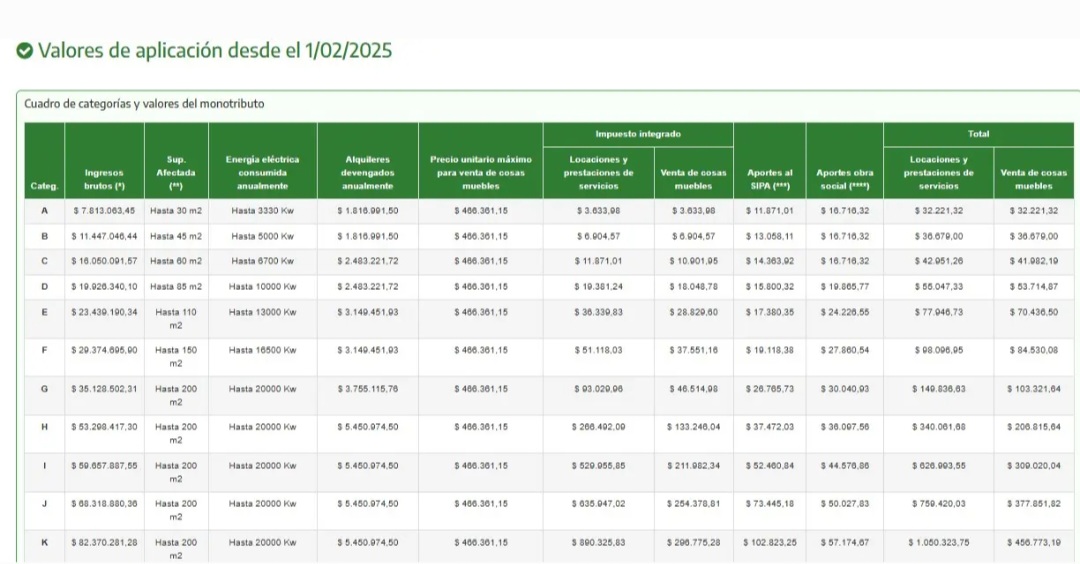
Task: Click the heading 'Valores de aplicación desde el 1/02/2025'
Action: [215, 51]
